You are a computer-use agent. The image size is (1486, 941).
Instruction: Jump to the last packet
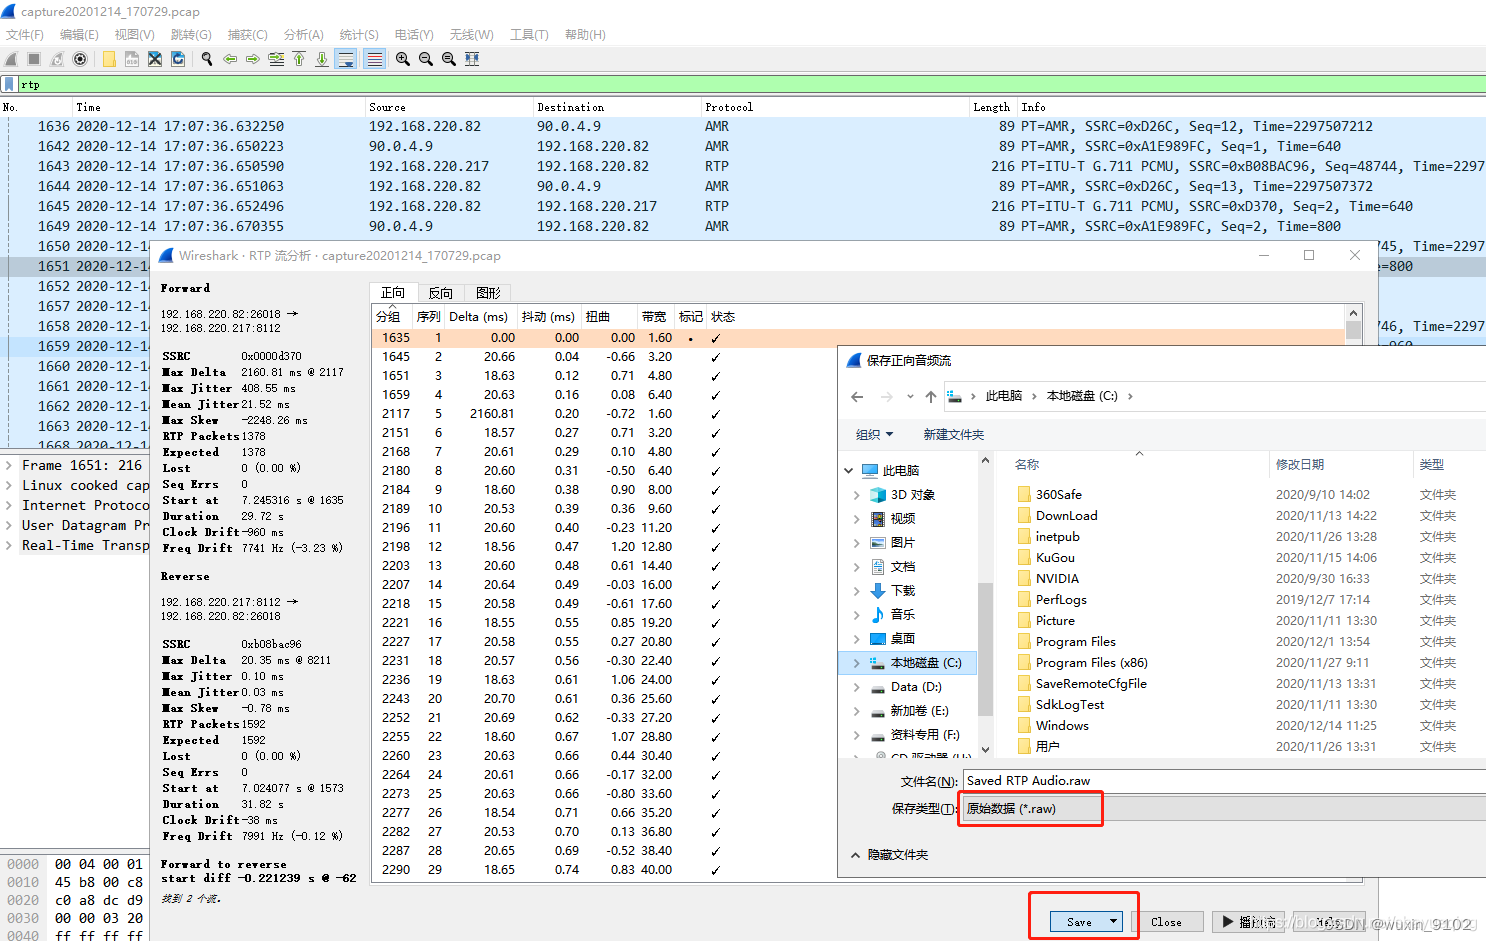pos(322,59)
